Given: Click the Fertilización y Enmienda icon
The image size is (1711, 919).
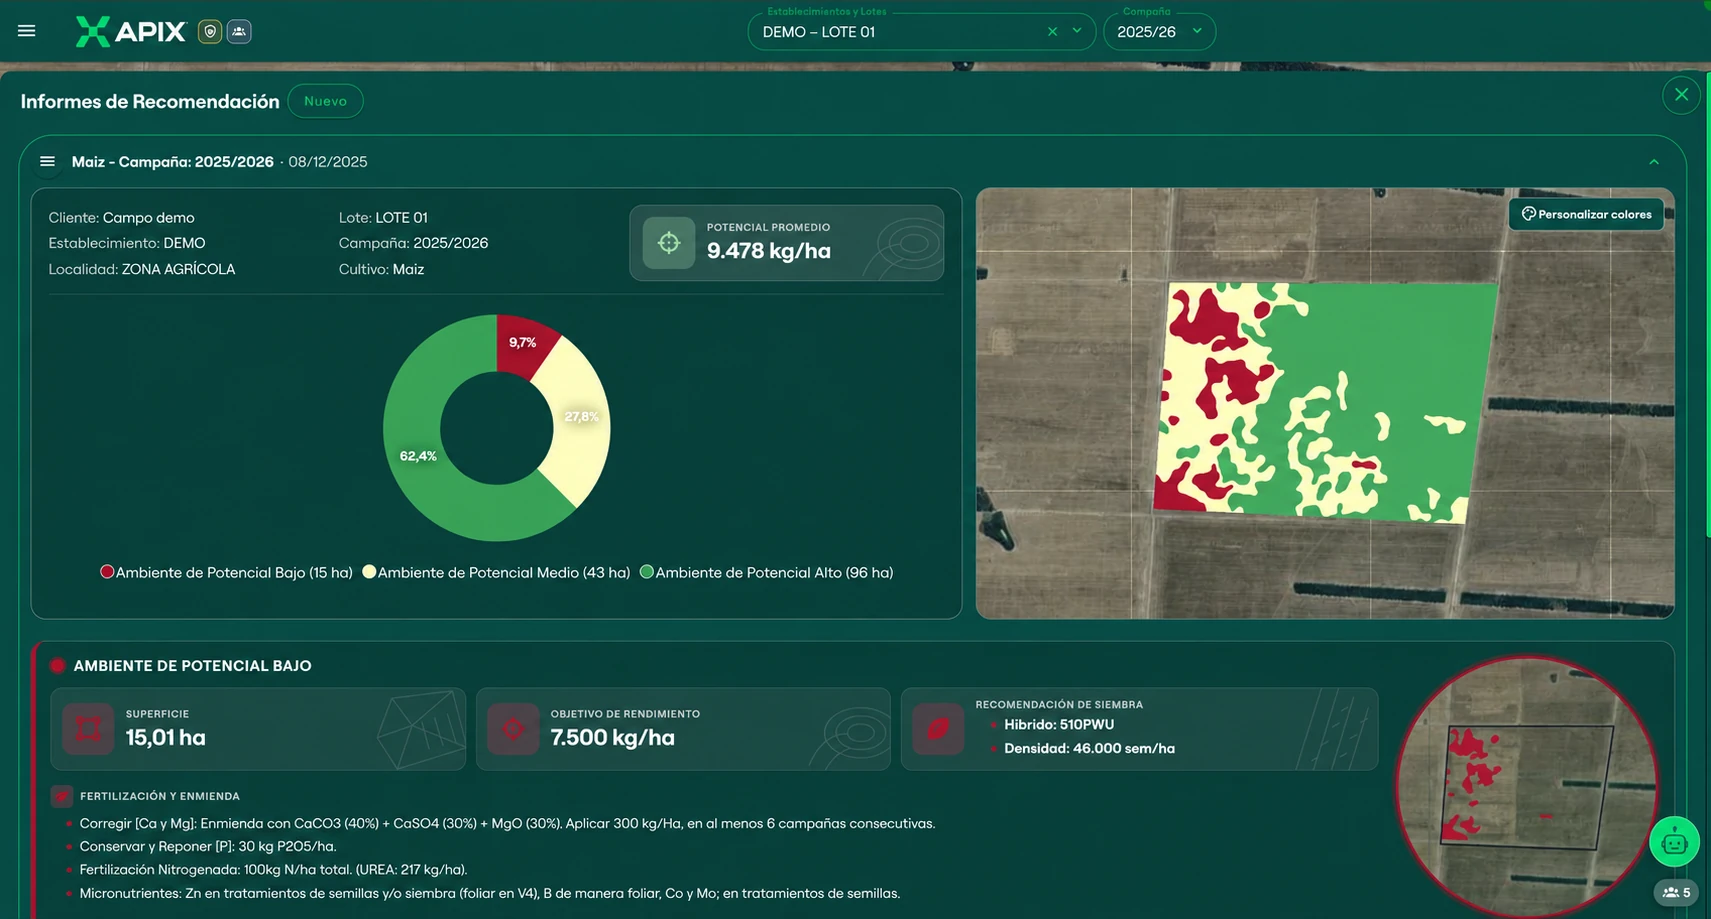Looking at the screenshot, I should point(62,796).
